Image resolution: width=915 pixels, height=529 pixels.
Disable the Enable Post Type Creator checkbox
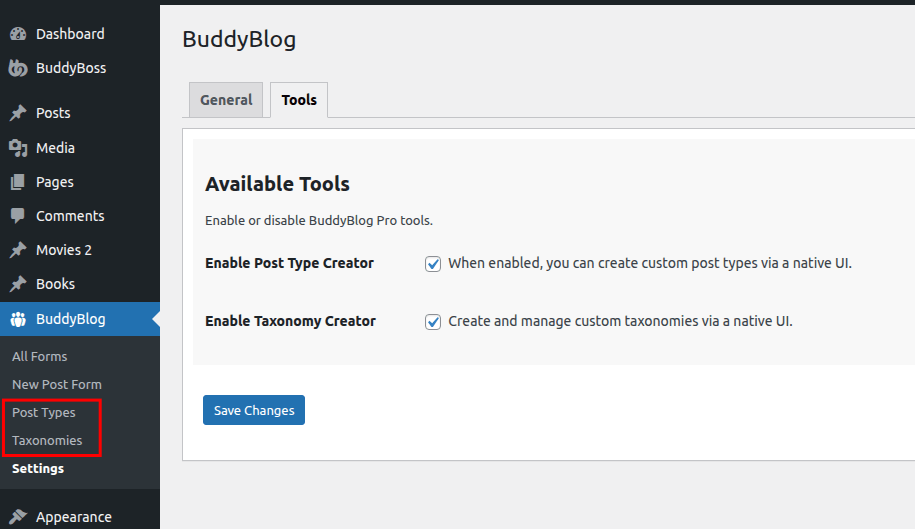[x=433, y=264]
